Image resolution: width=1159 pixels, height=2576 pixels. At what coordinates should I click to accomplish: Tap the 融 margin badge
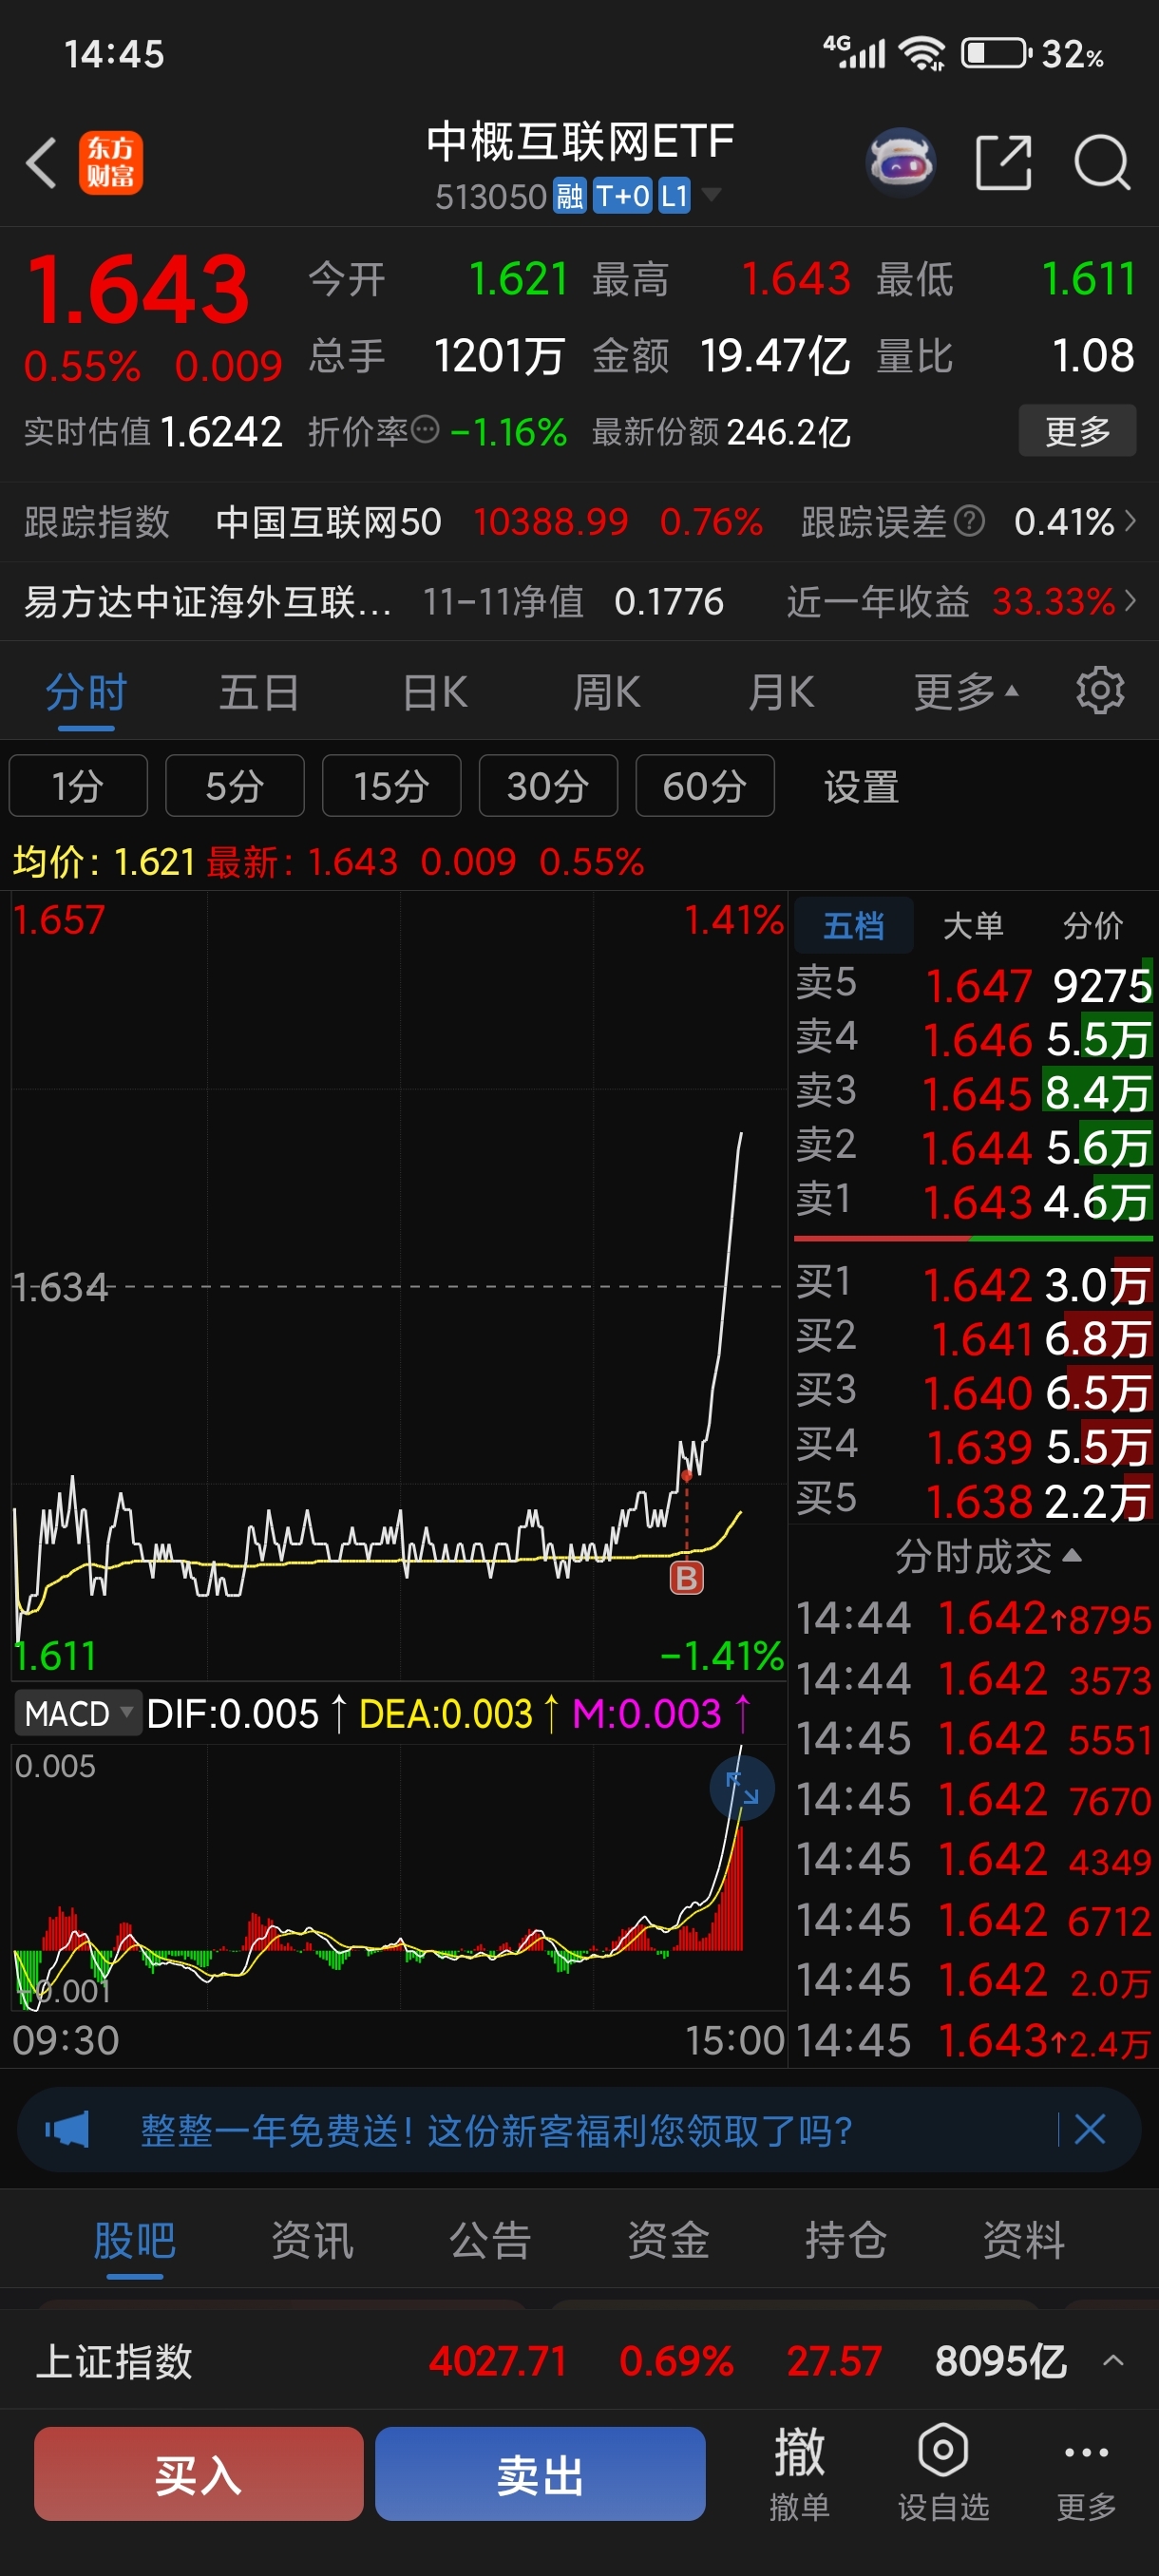click(569, 196)
